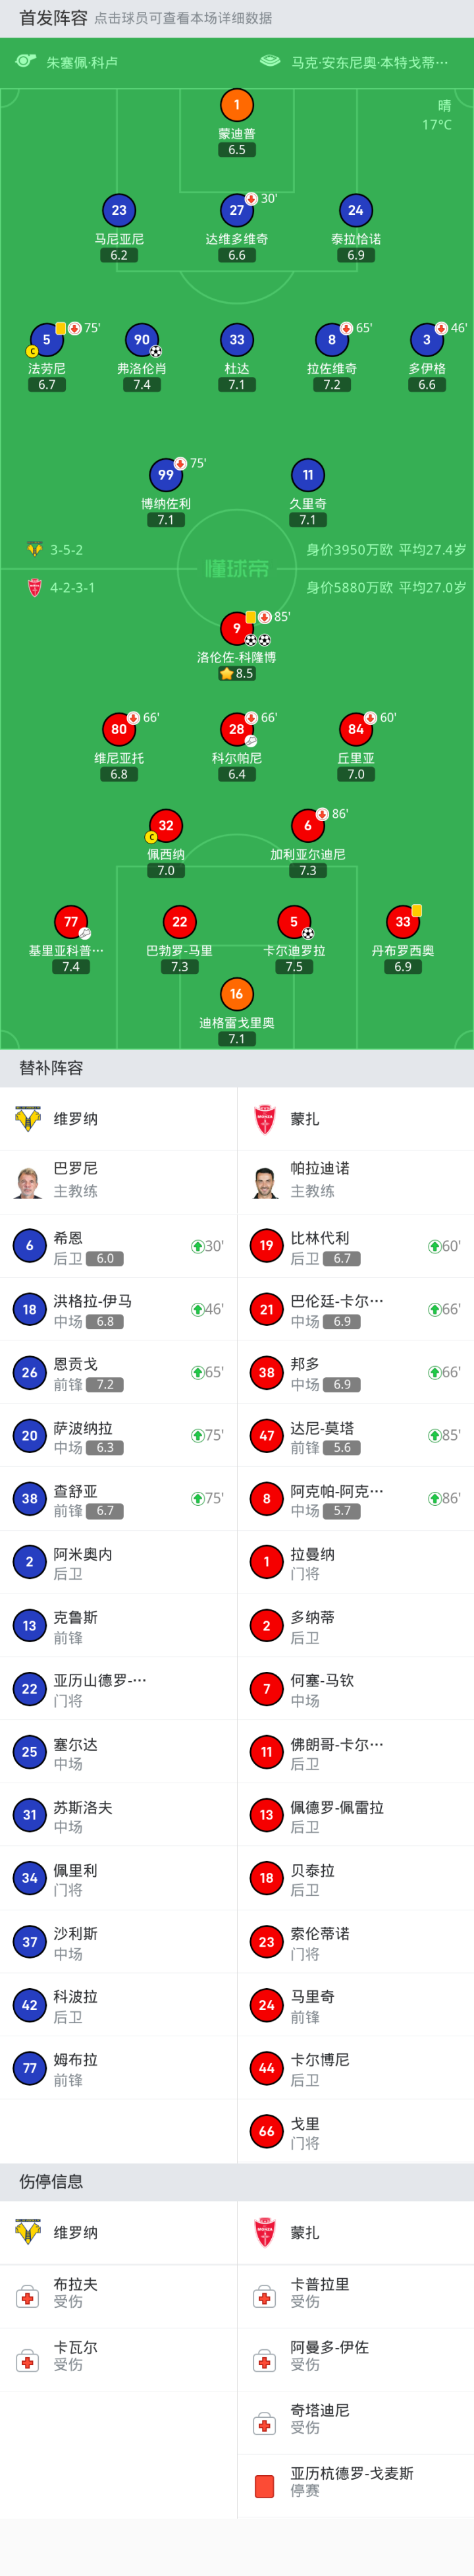Open 弗洛伦肖's player details on the pitch
The image size is (474, 2576).
[x=142, y=341]
